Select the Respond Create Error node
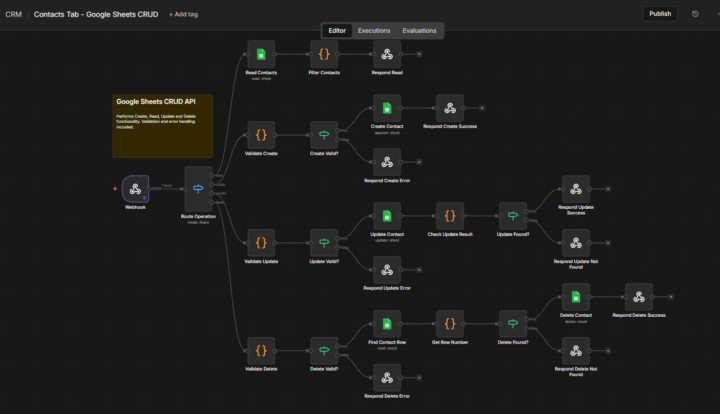Image resolution: width=720 pixels, height=414 pixels. pyautogui.click(x=387, y=161)
